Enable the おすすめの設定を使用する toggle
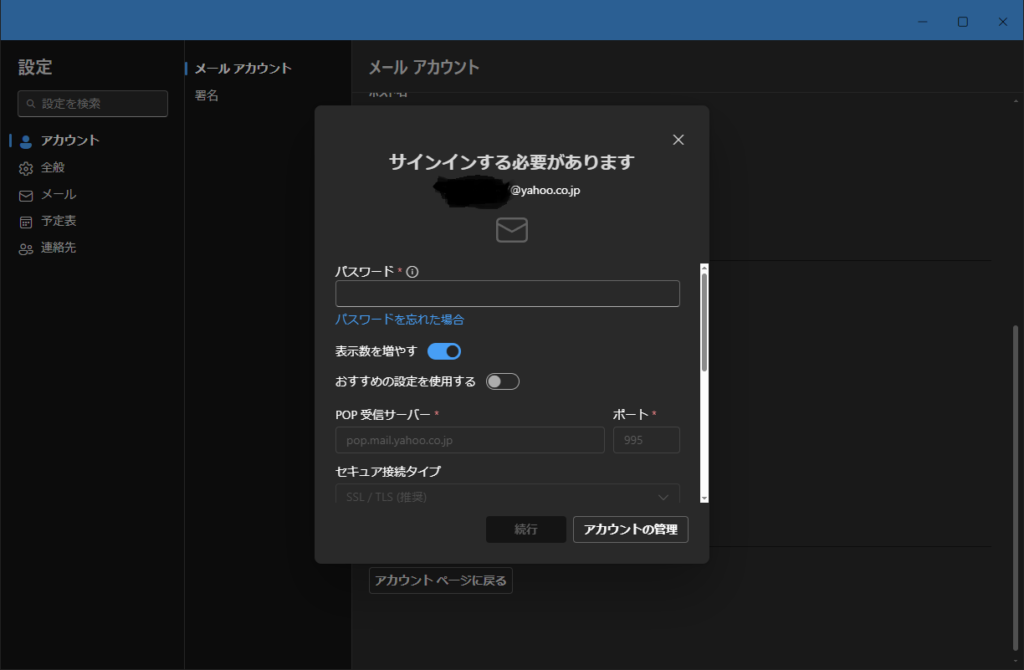The image size is (1024, 670). [502, 381]
